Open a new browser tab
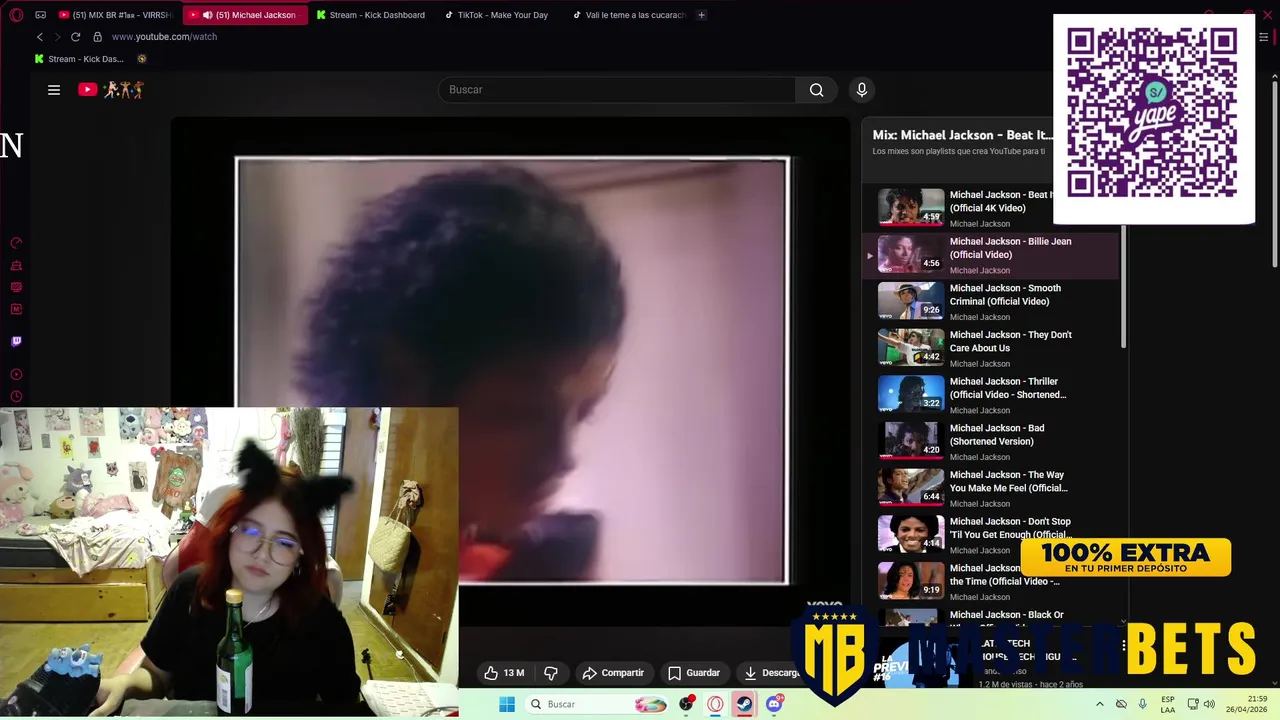Image resolution: width=1280 pixels, height=720 pixels. coord(701,15)
